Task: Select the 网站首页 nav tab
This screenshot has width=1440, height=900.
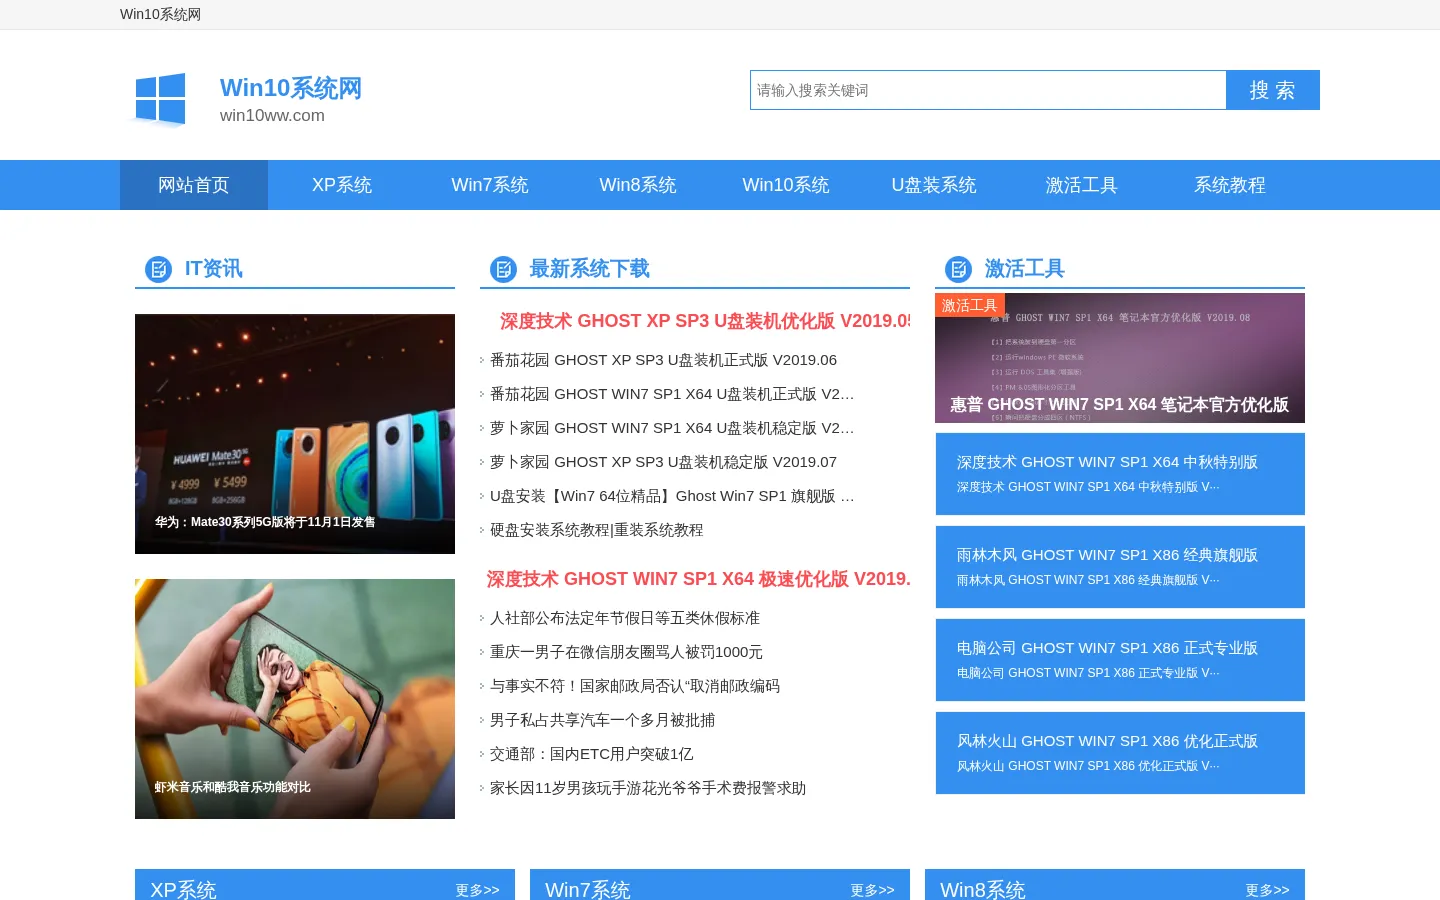Action: tap(194, 185)
